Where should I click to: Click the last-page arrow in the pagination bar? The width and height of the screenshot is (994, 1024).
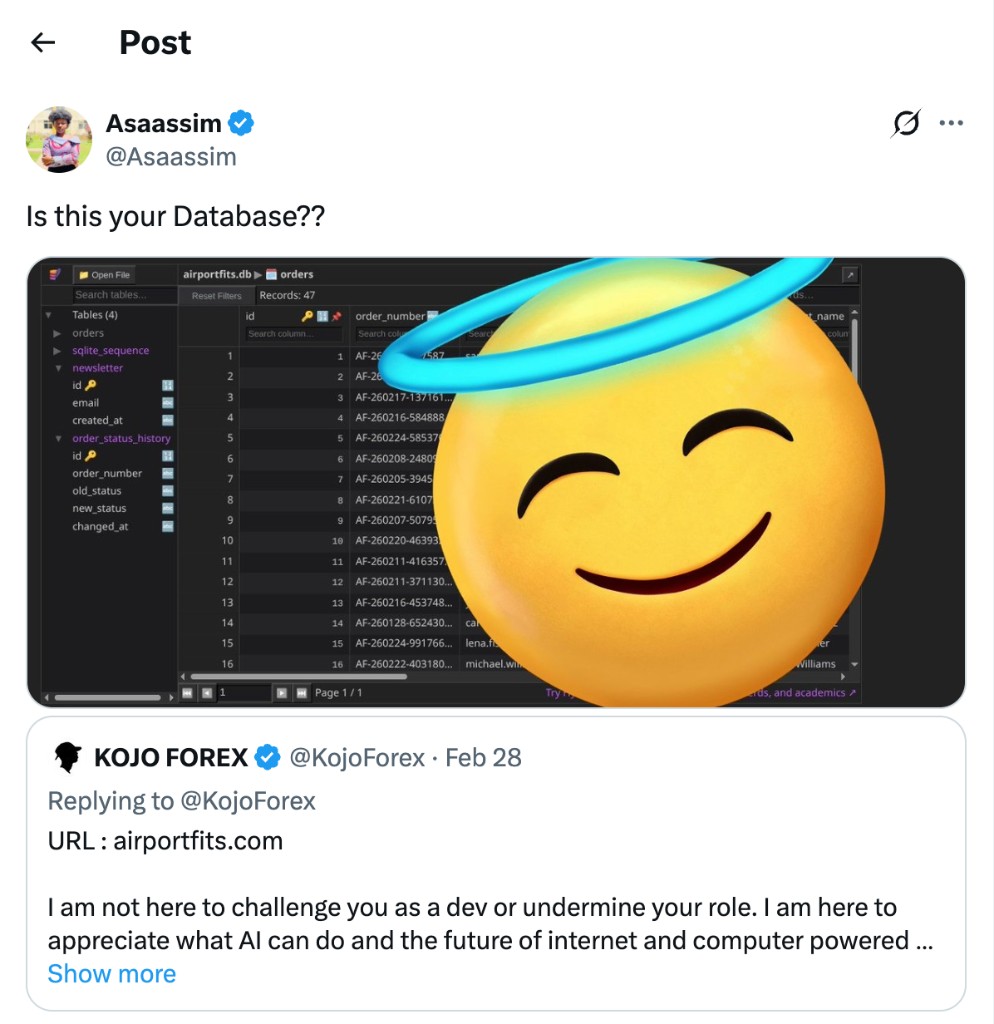pos(301,692)
